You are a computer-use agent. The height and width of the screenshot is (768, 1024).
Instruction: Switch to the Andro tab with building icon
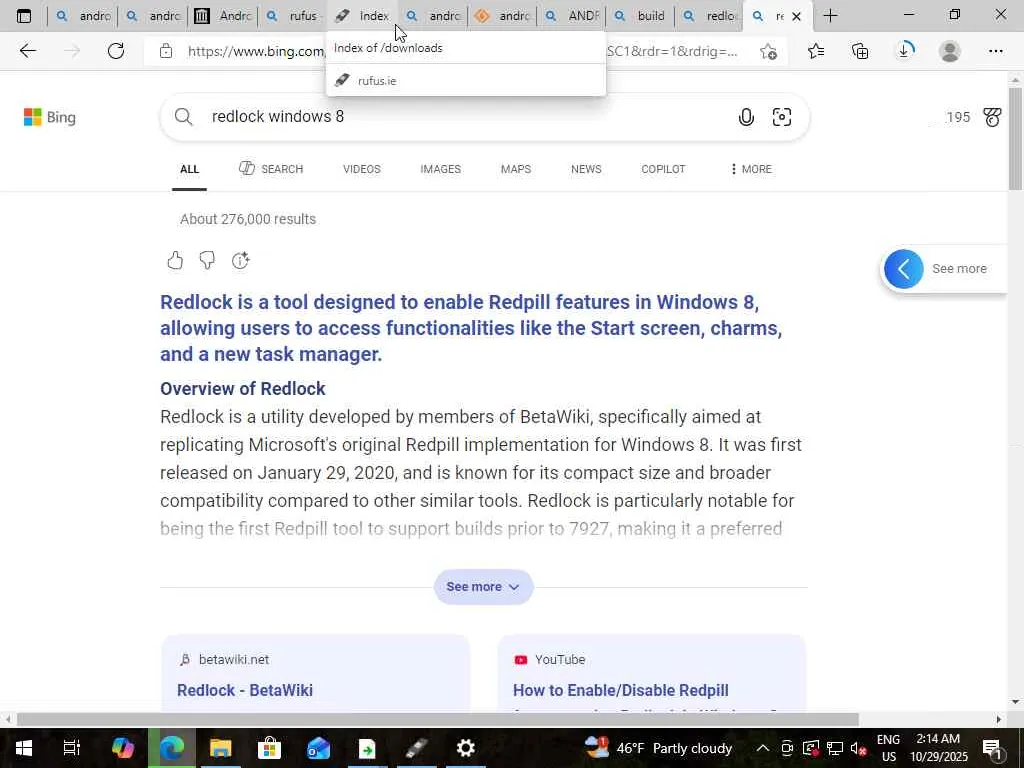(x=222, y=16)
